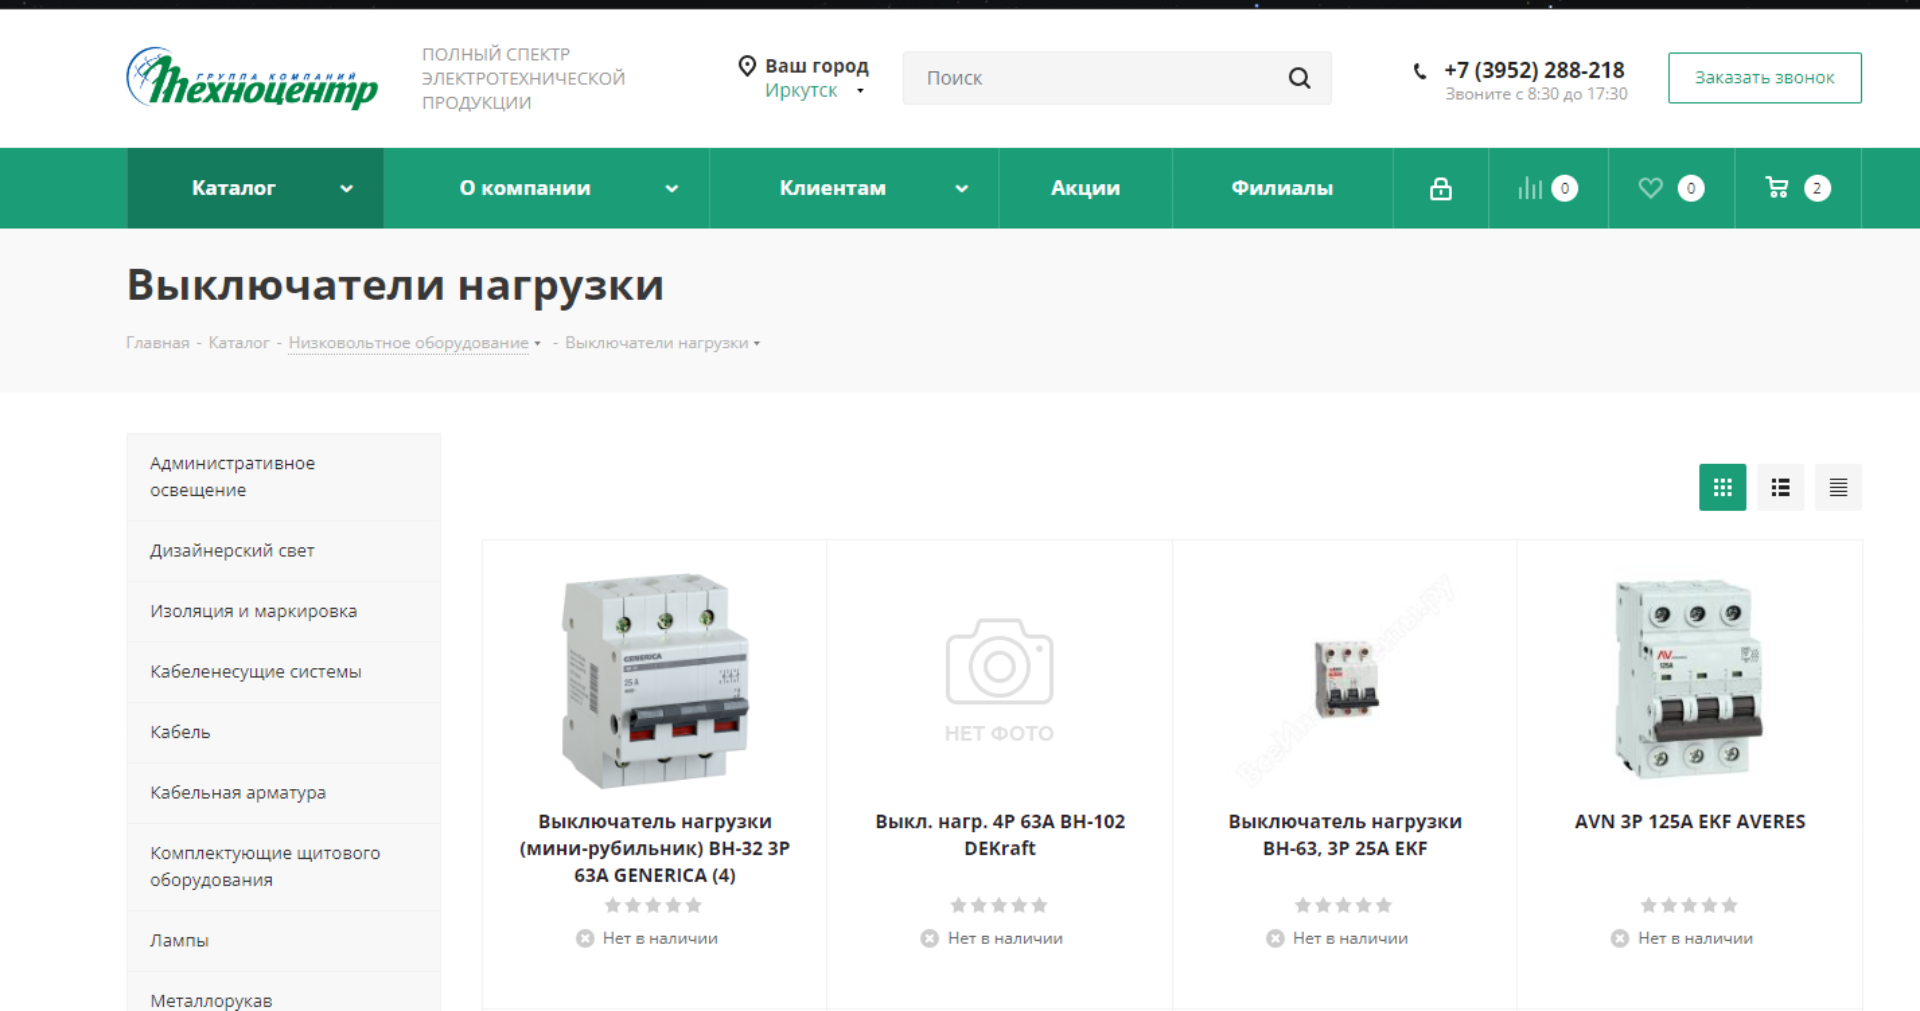Click the star rating under ВН-63 EKF product
The image size is (1920, 1011).
tap(1344, 905)
